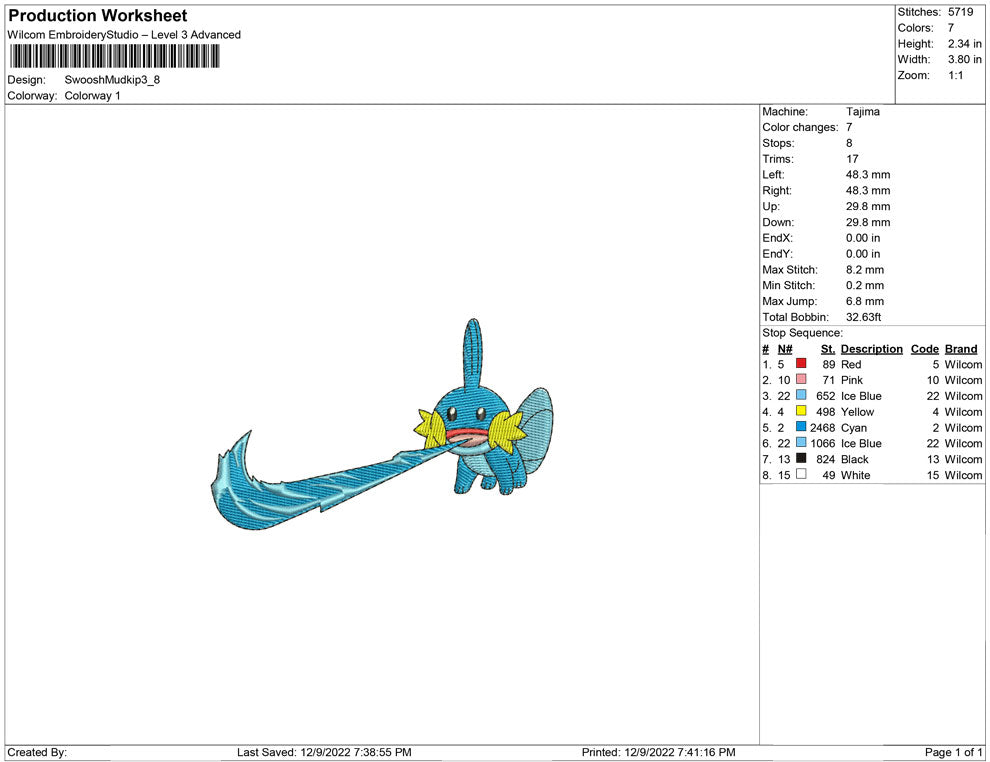Viewport: 990px width, 762px height.
Task: Click the 'Production Worksheet' title
Action: [x=98, y=16]
